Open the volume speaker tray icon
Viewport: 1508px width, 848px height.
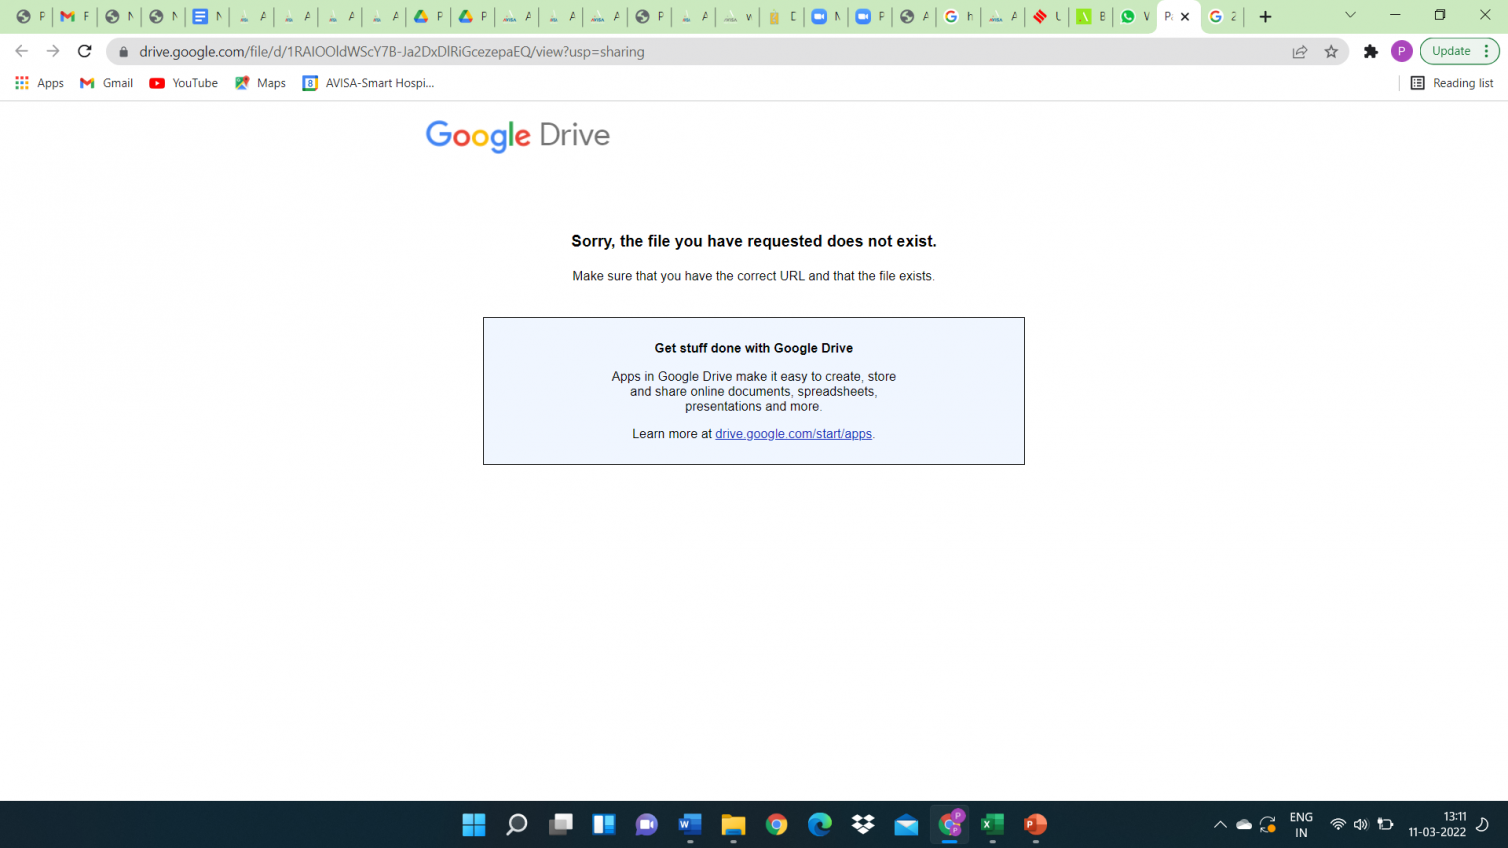[1361, 825]
